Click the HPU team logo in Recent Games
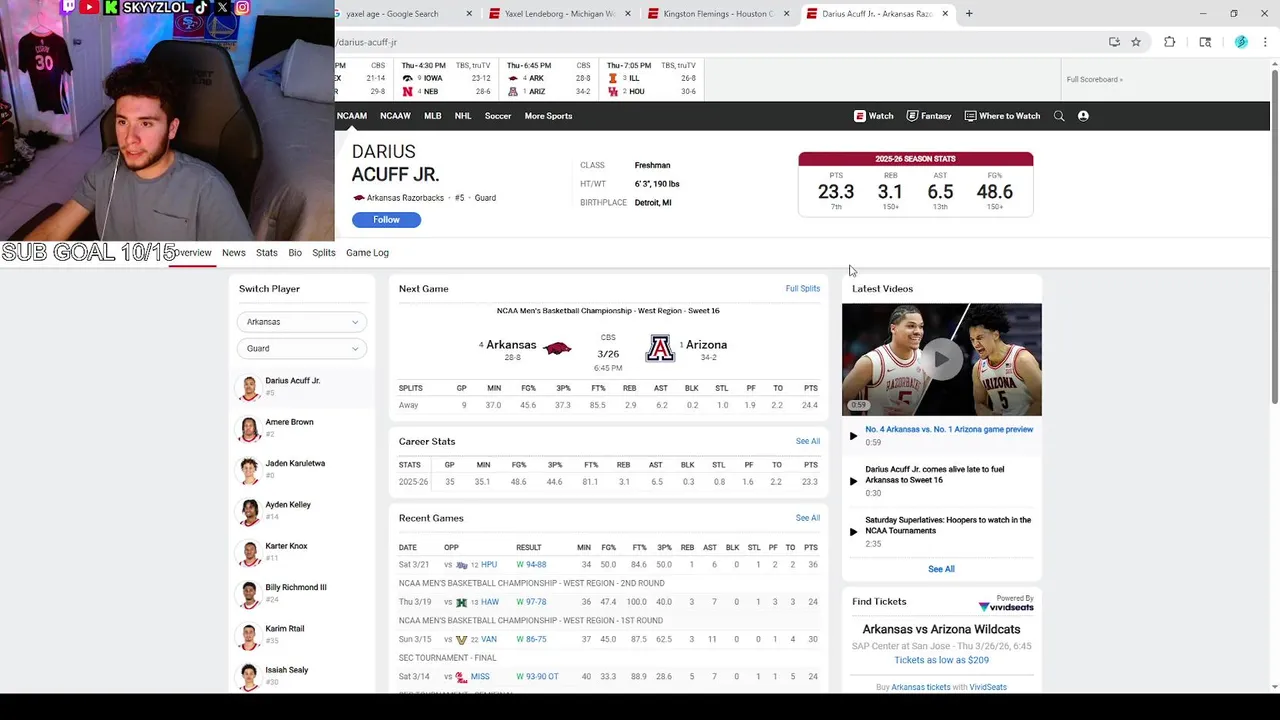The image size is (1280, 720). 461,565
